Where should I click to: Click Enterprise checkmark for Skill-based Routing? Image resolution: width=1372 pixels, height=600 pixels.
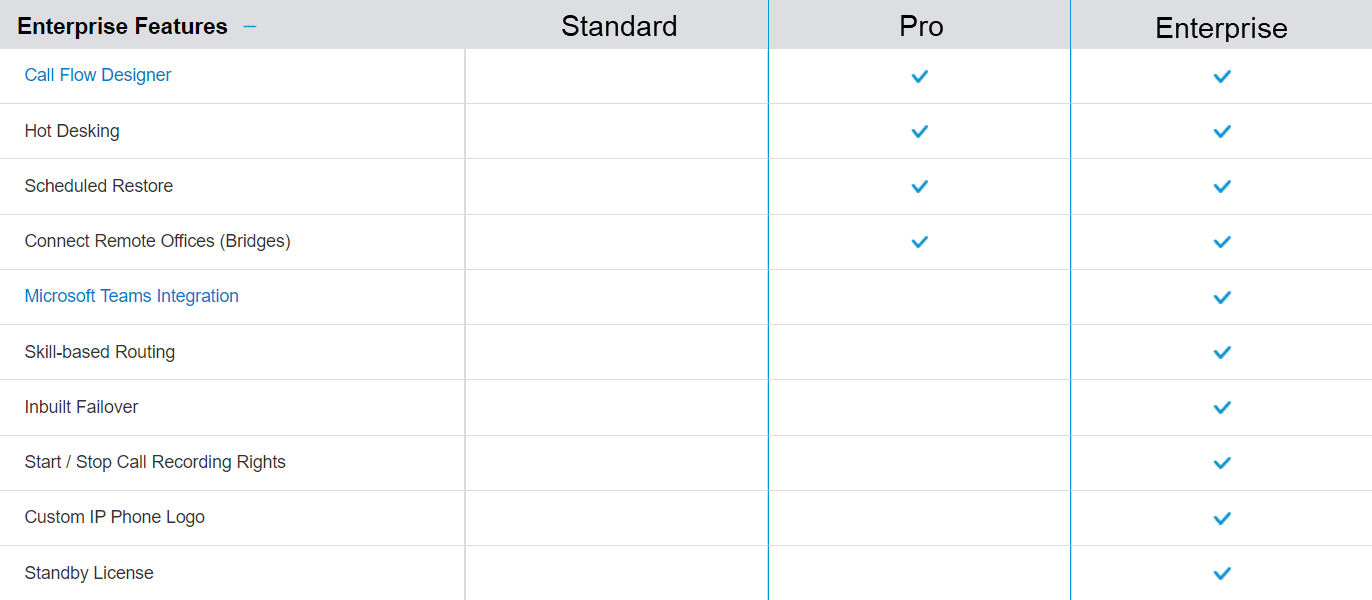(x=1221, y=352)
